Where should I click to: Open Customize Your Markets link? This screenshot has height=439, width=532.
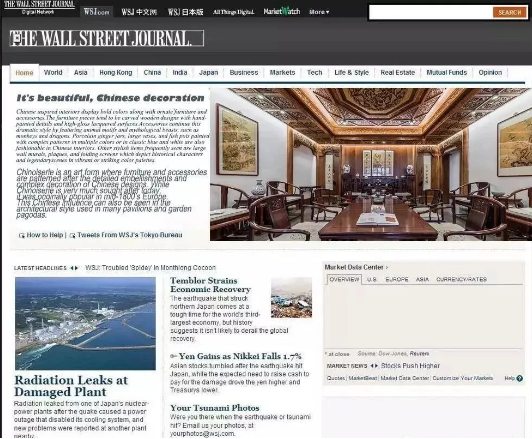pyautogui.click(x=462, y=378)
